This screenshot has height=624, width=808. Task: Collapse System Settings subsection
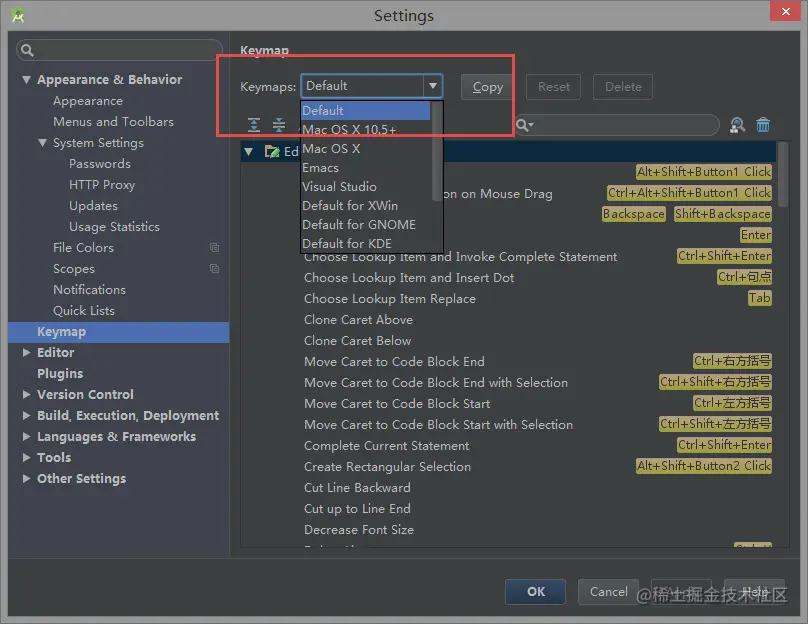coord(42,143)
